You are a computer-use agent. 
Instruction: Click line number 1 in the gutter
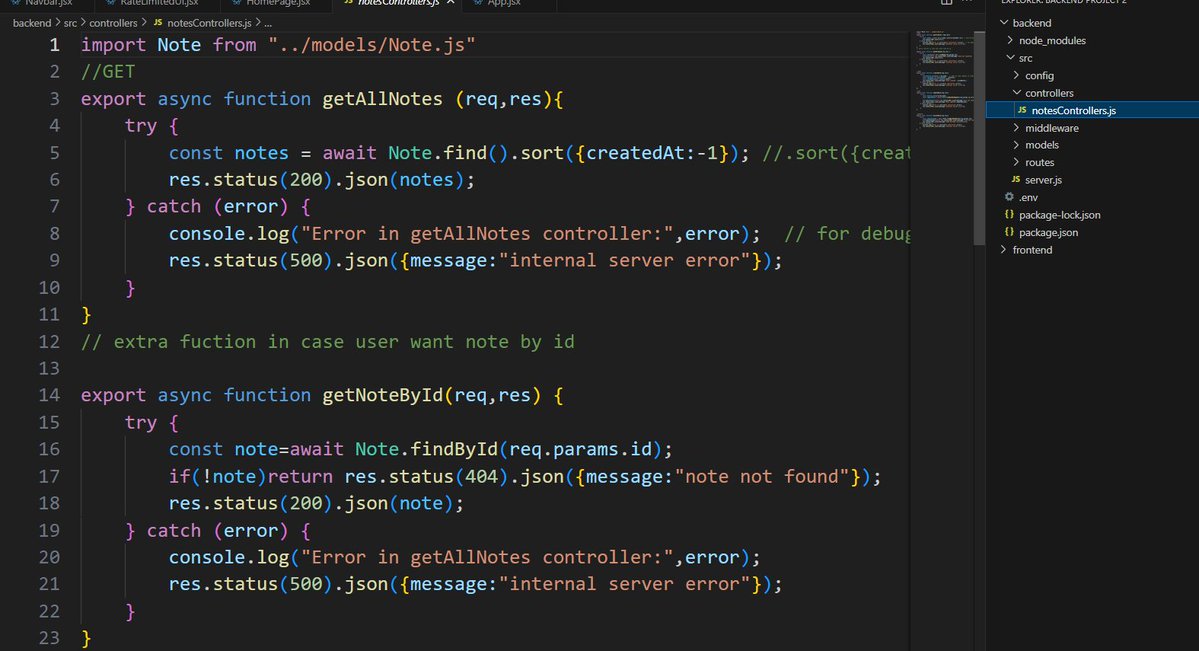[x=54, y=45]
